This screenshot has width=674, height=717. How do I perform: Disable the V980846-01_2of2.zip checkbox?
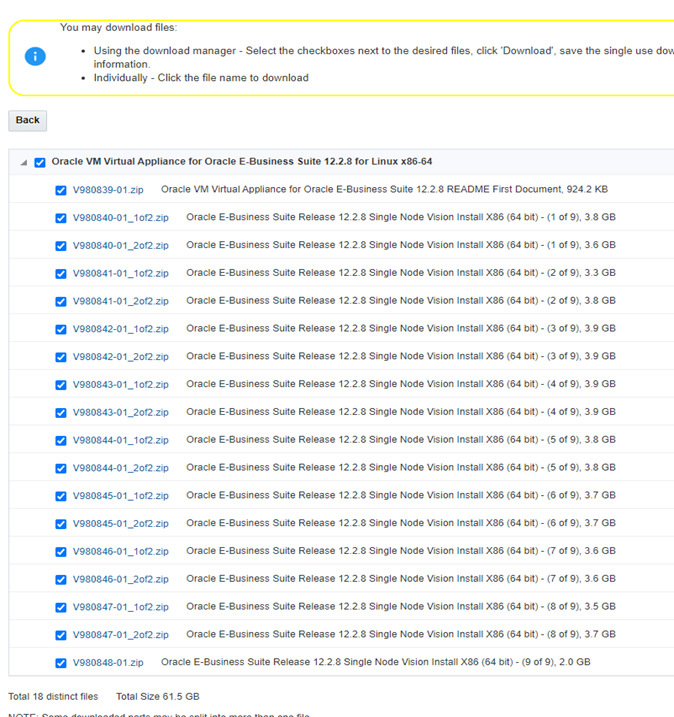(x=61, y=579)
